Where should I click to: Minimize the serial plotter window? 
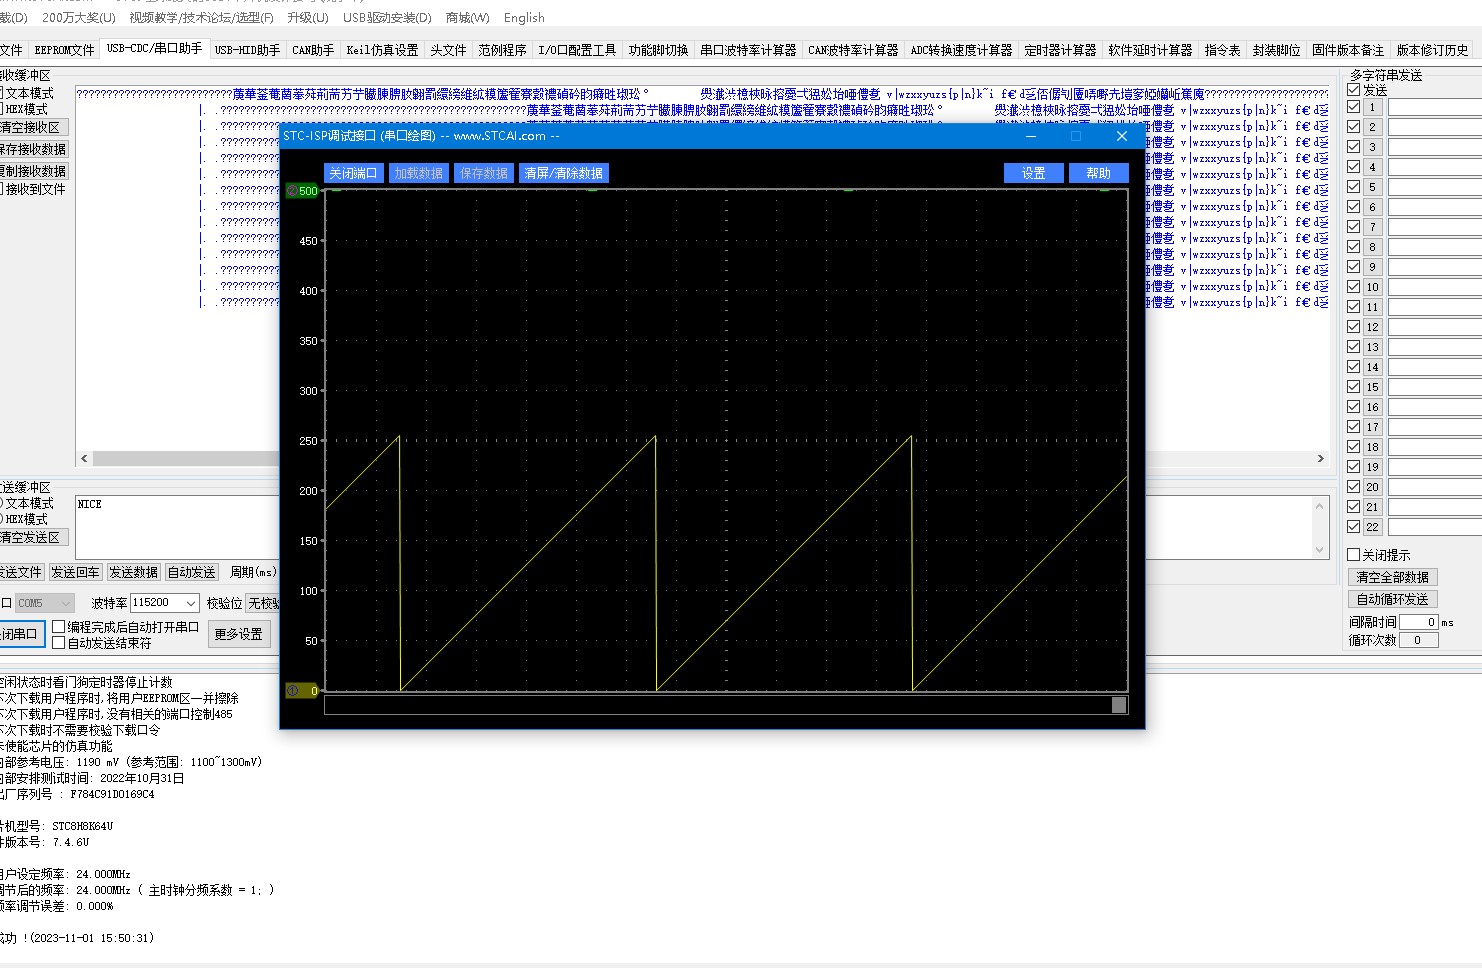[x=1031, y=136]
